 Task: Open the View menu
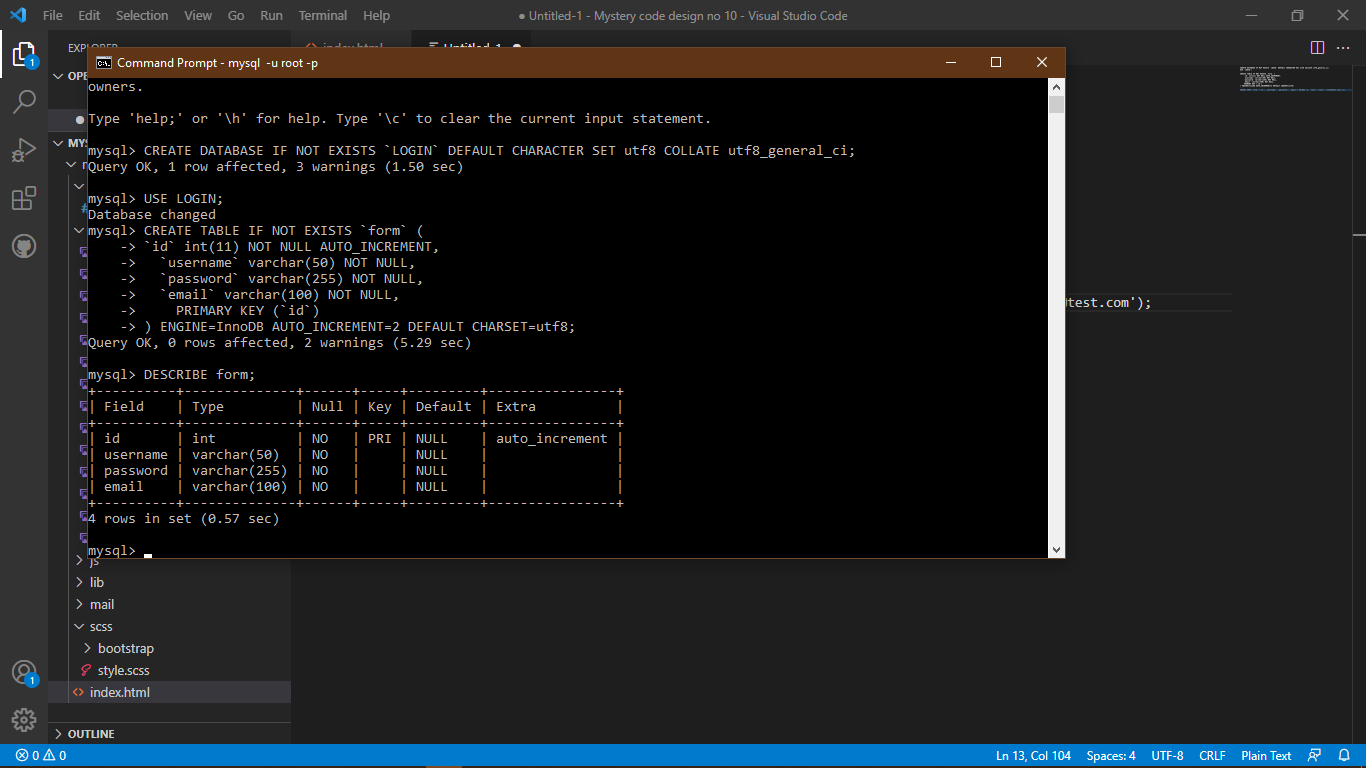(x=198, y=16)
